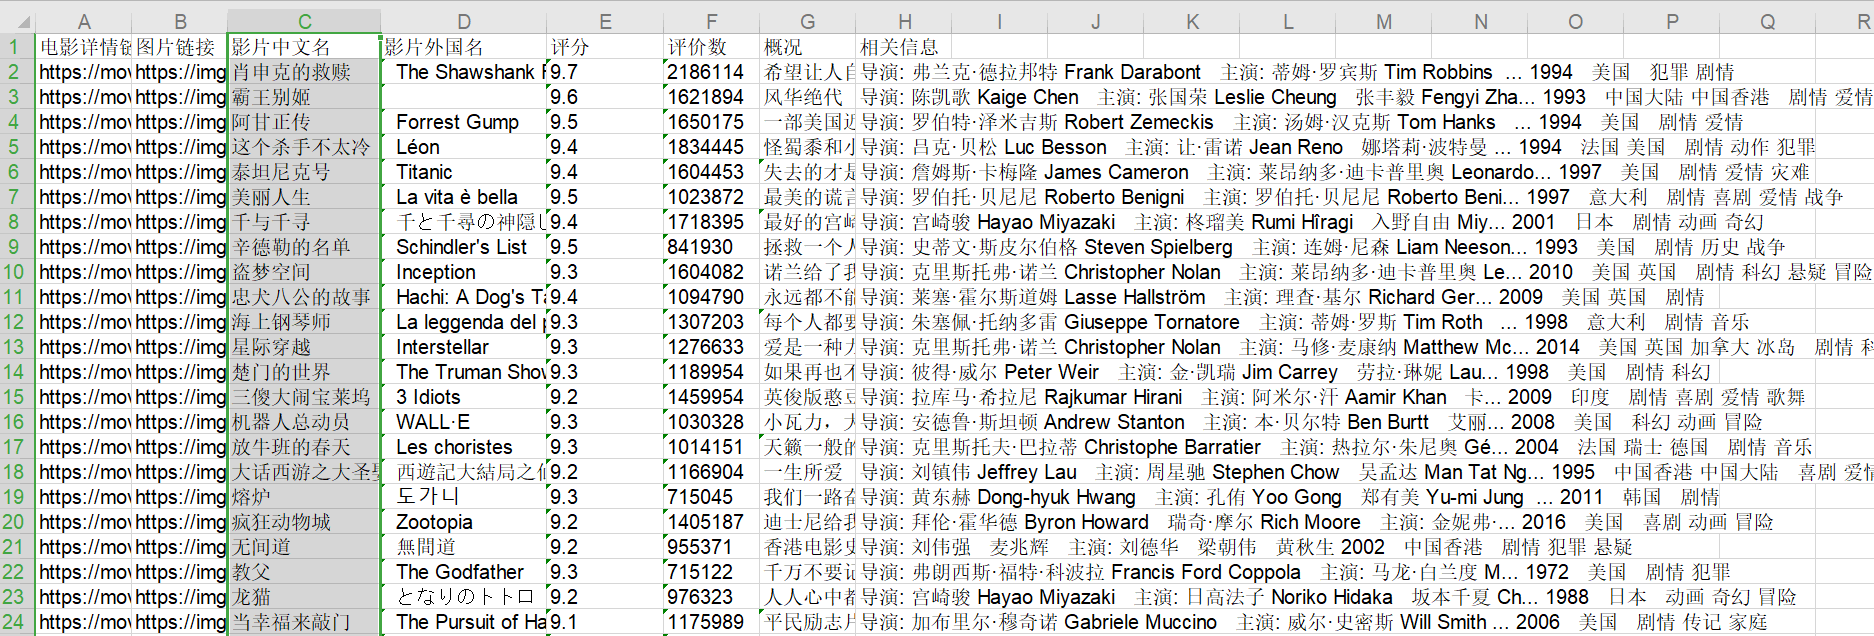Select column H header

coord(904,21)
